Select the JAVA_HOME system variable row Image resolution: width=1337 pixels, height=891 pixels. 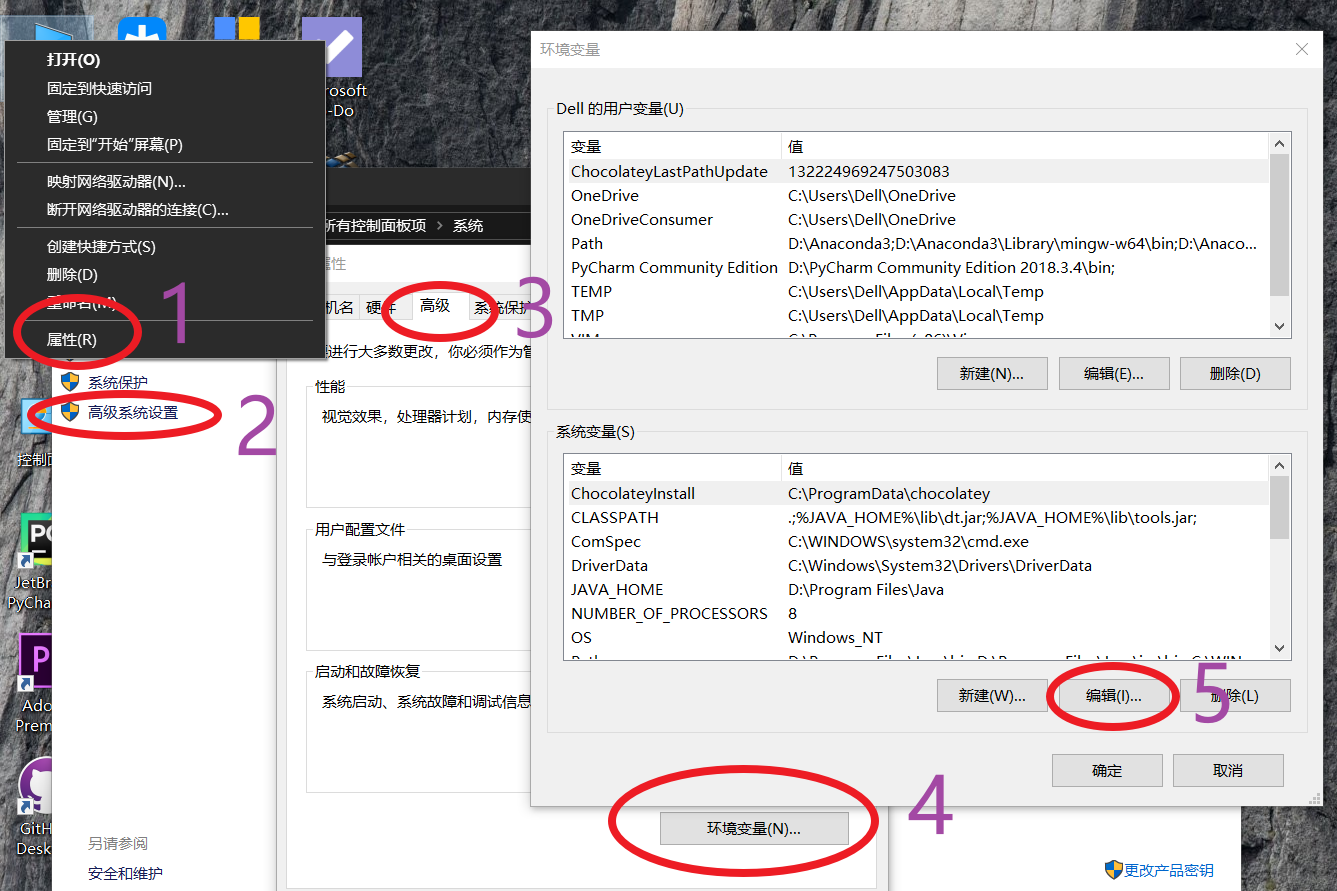(x=918, y=589)
